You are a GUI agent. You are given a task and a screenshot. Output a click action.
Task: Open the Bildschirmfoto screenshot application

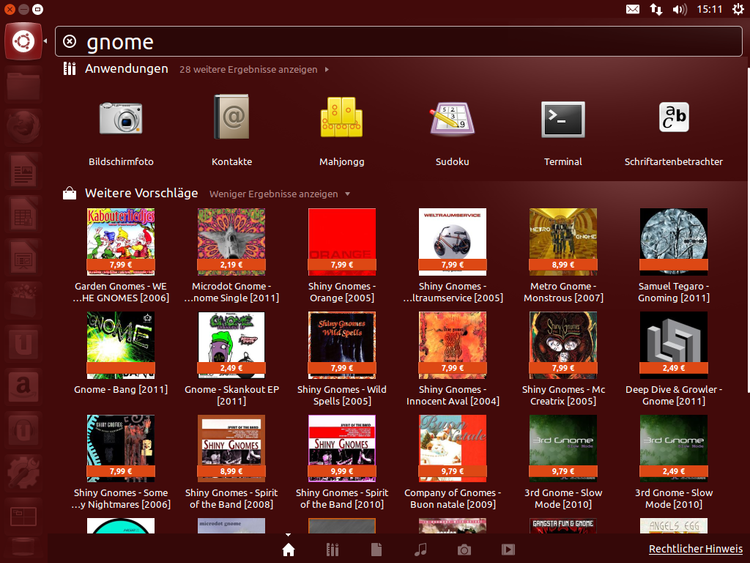click(x=121, y=120)
